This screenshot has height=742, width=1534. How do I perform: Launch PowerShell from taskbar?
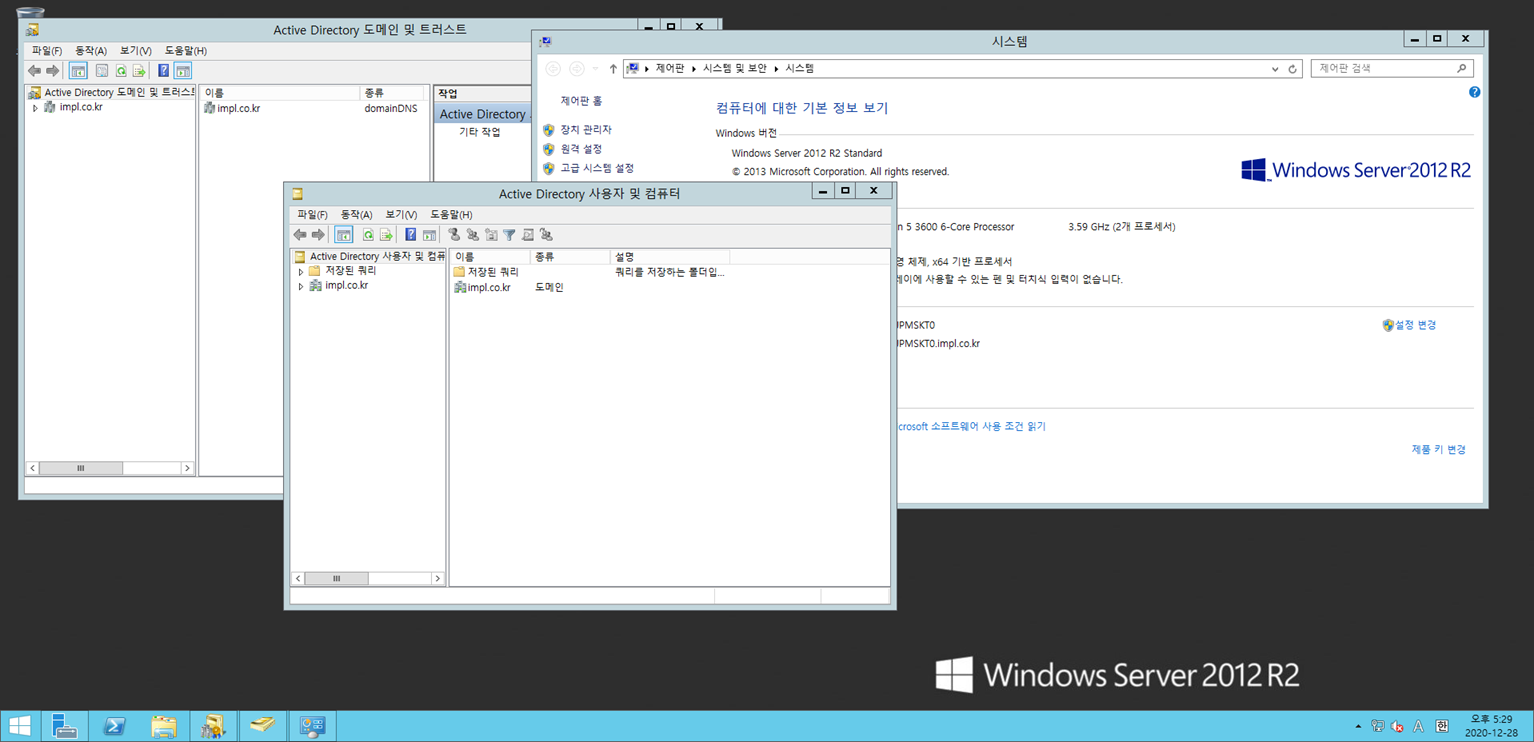114,726
